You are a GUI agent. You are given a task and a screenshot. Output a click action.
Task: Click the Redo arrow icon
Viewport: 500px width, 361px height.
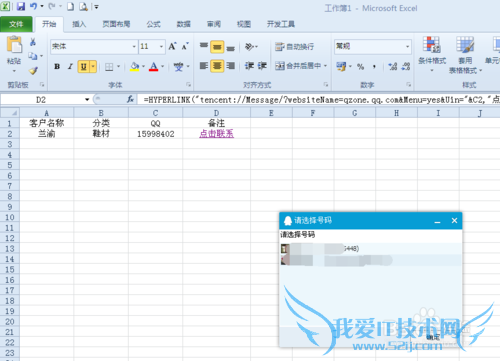[x=52, y=6]
